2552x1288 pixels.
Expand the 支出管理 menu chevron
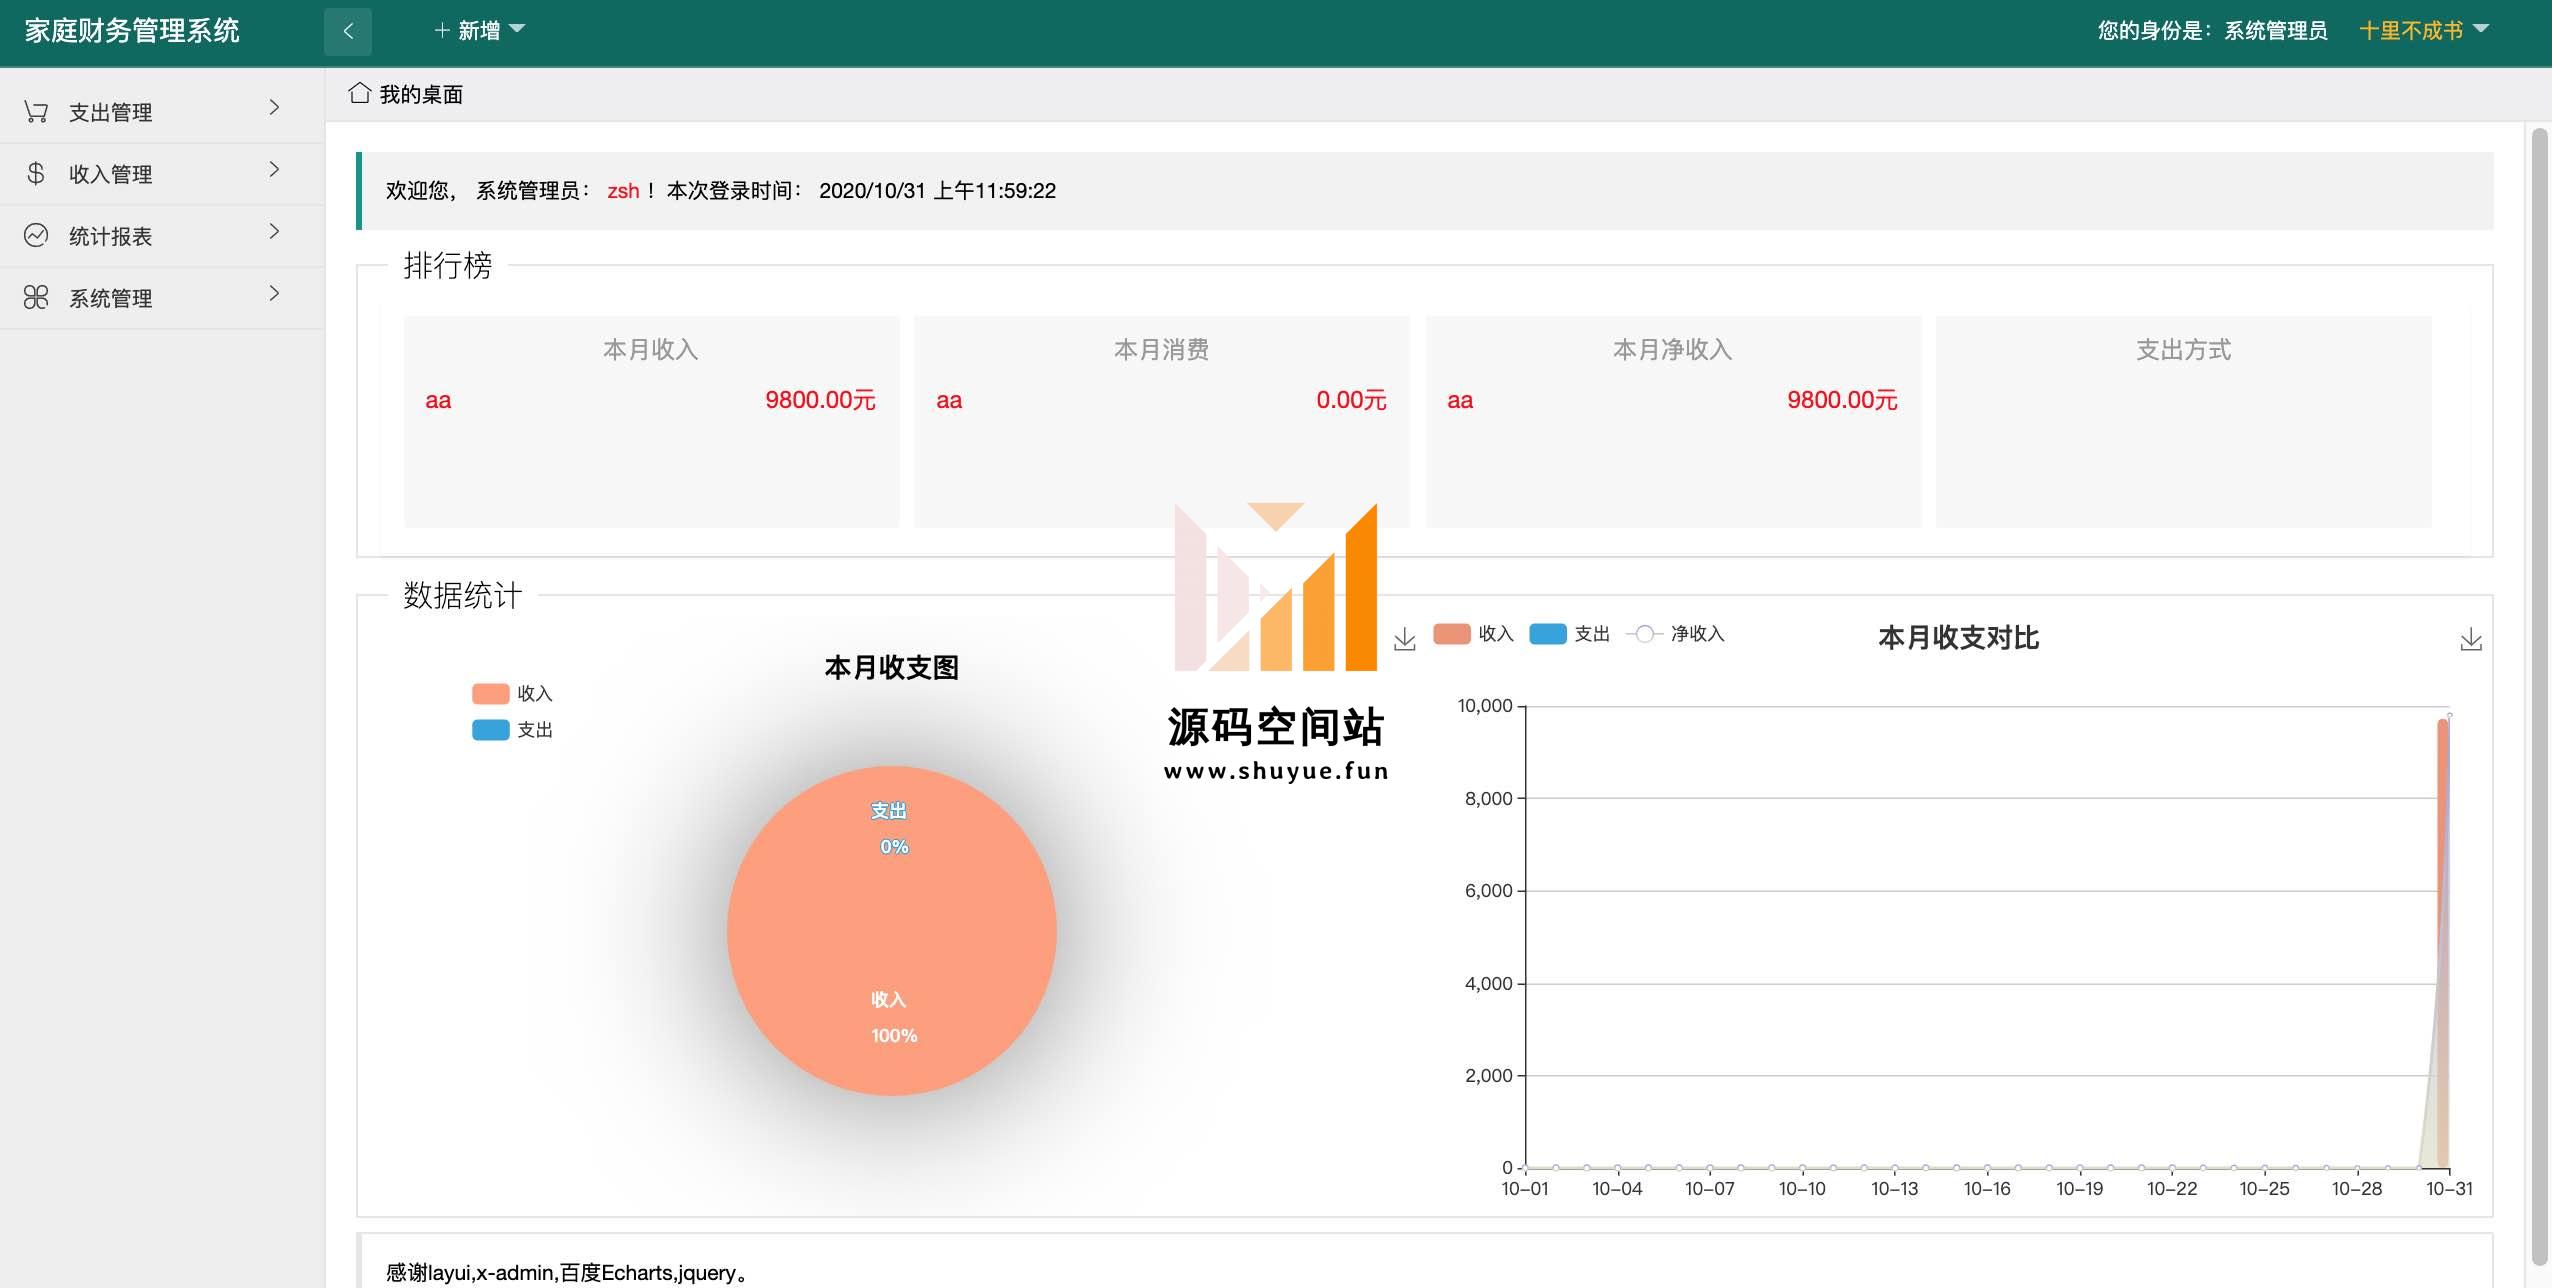pyautogui.click(x=274, y=108)
